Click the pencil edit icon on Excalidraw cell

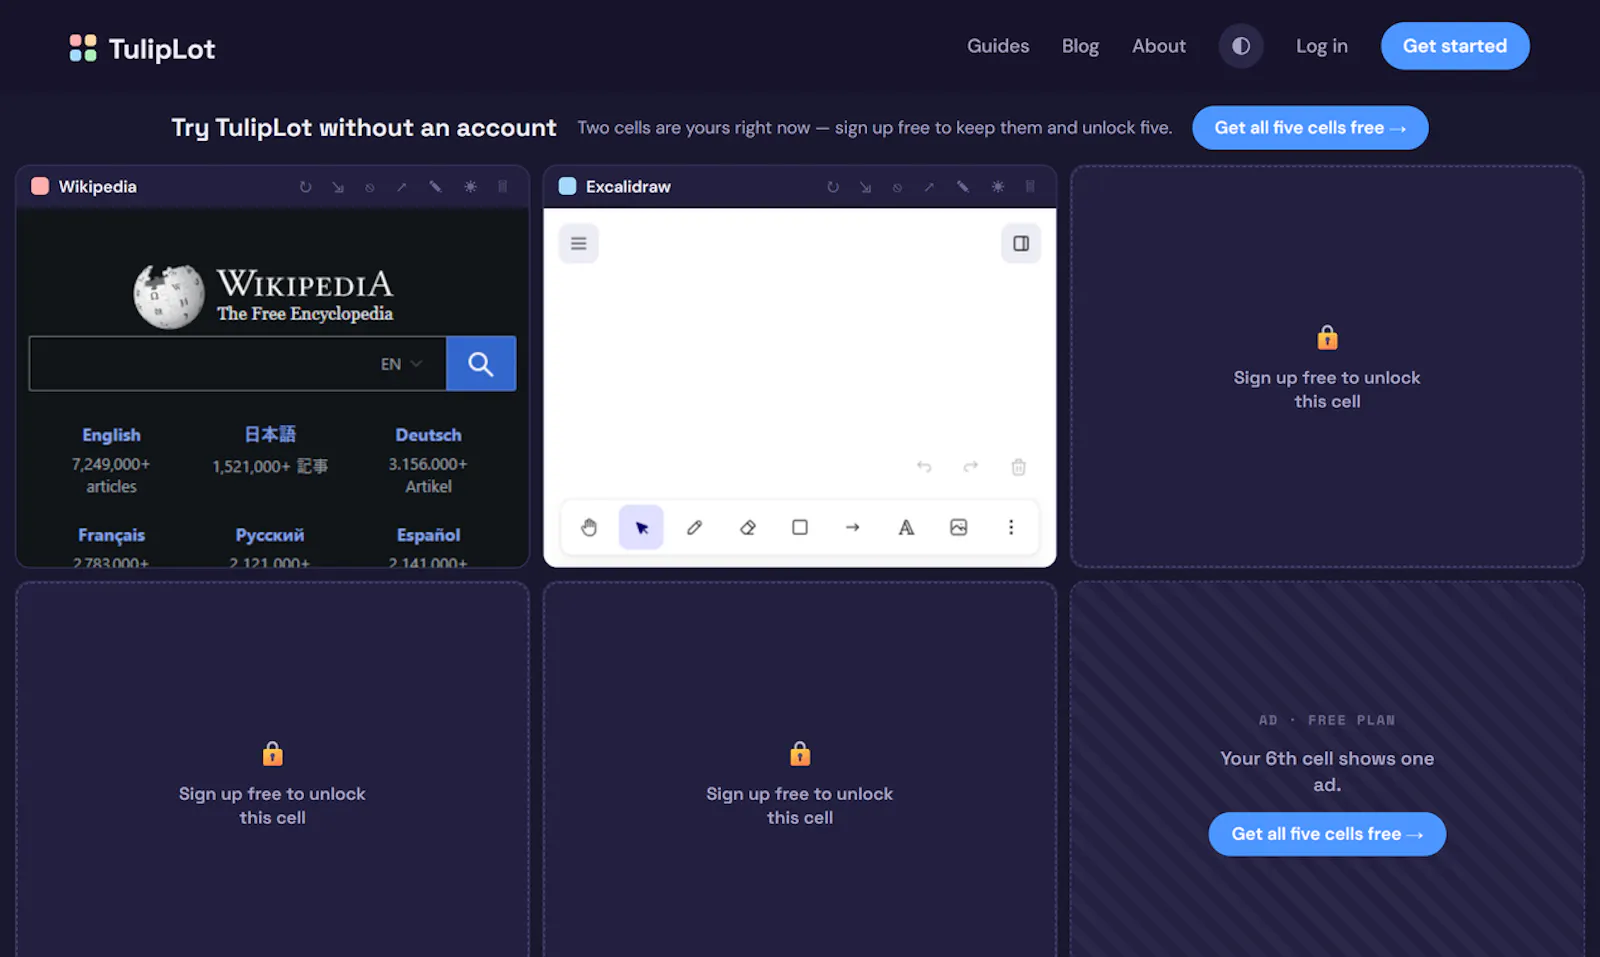(x=962, y=187)
